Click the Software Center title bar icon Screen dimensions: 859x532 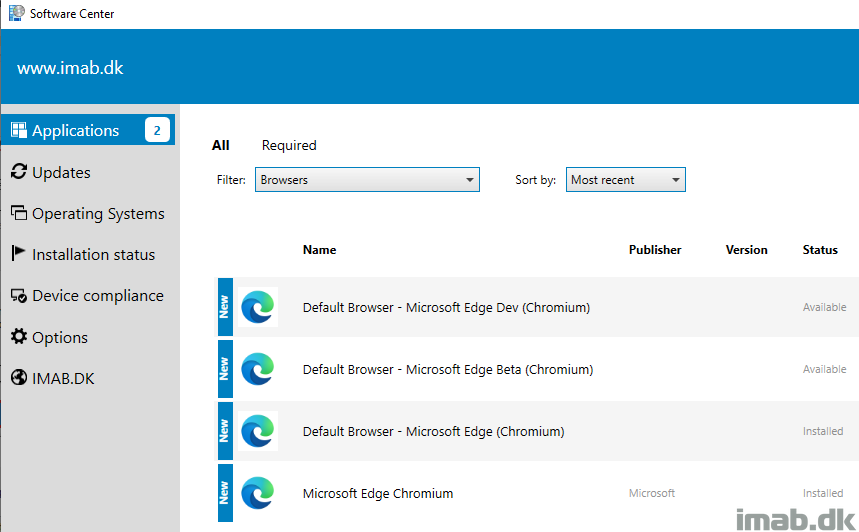tap(16, 13)
